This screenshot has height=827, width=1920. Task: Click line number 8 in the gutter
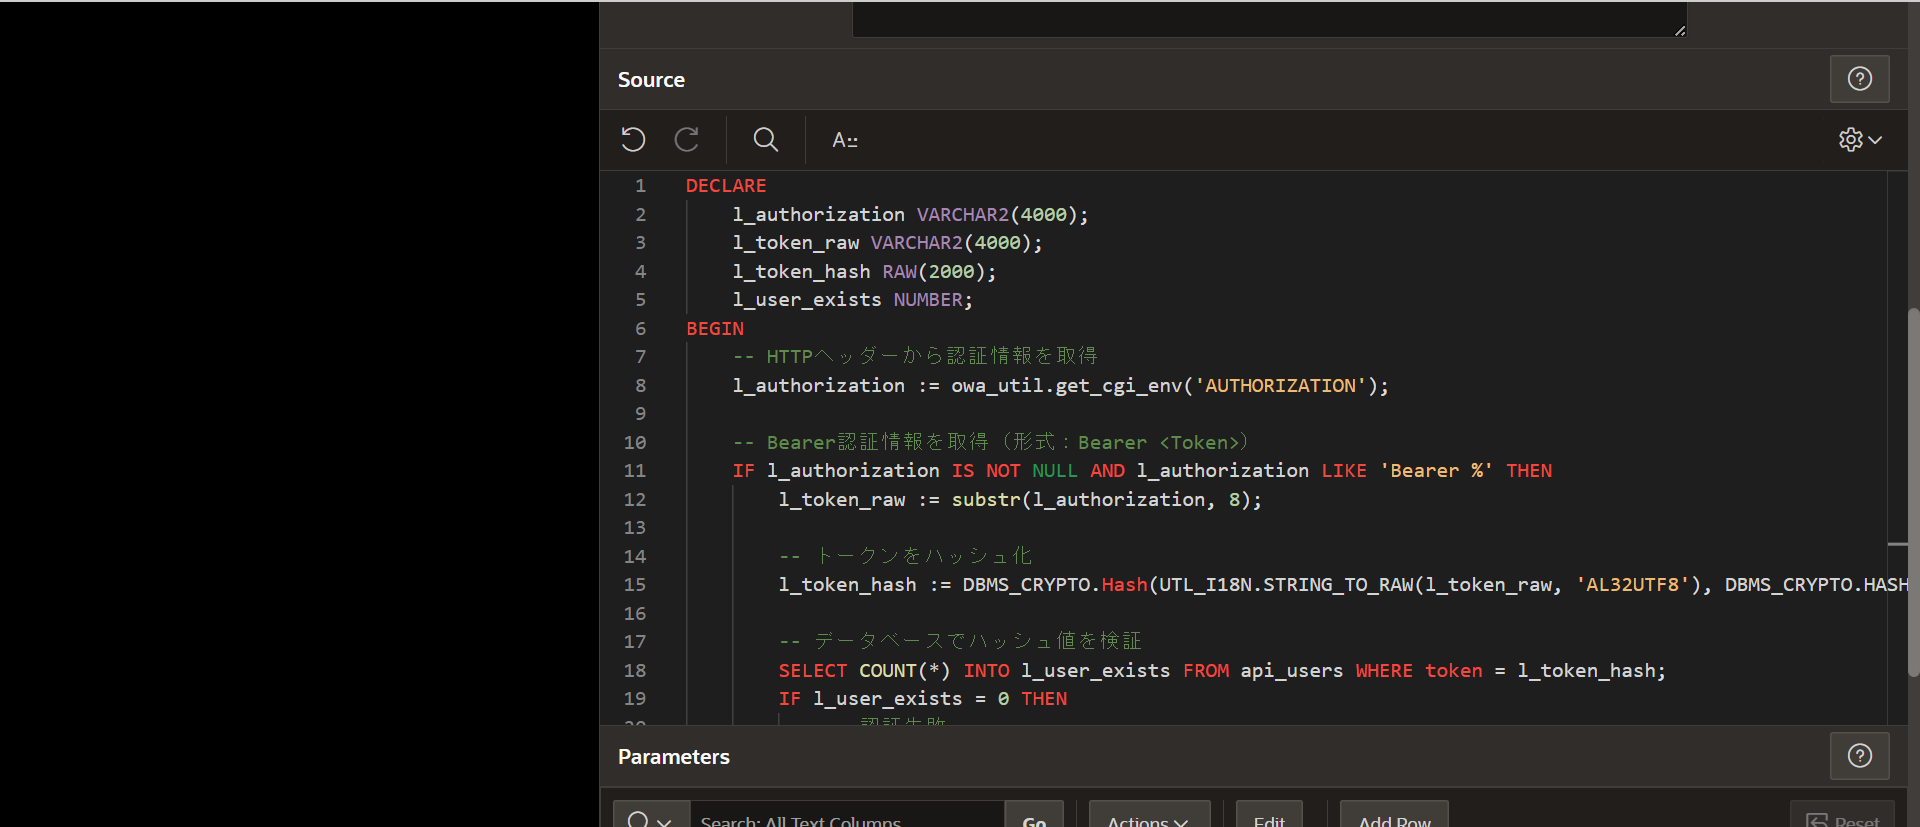[x=640, y=386]
